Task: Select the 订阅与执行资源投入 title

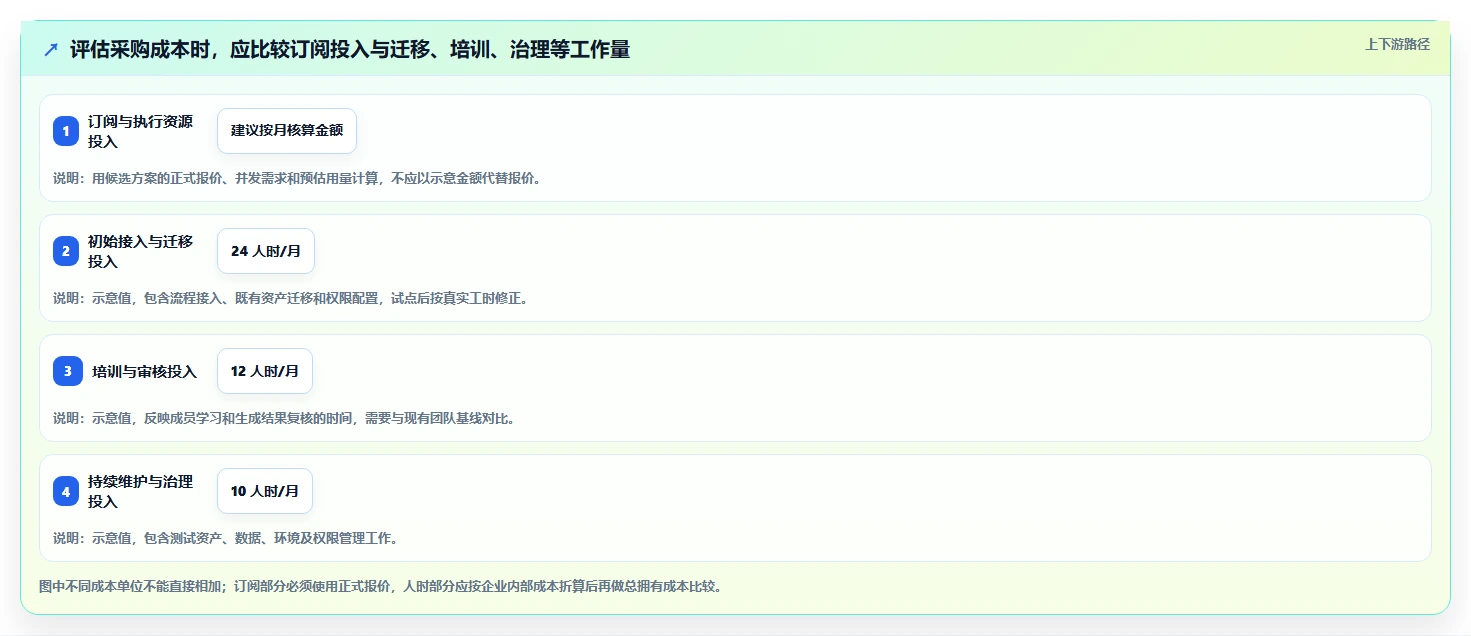Action: click(x=141, y=131)
